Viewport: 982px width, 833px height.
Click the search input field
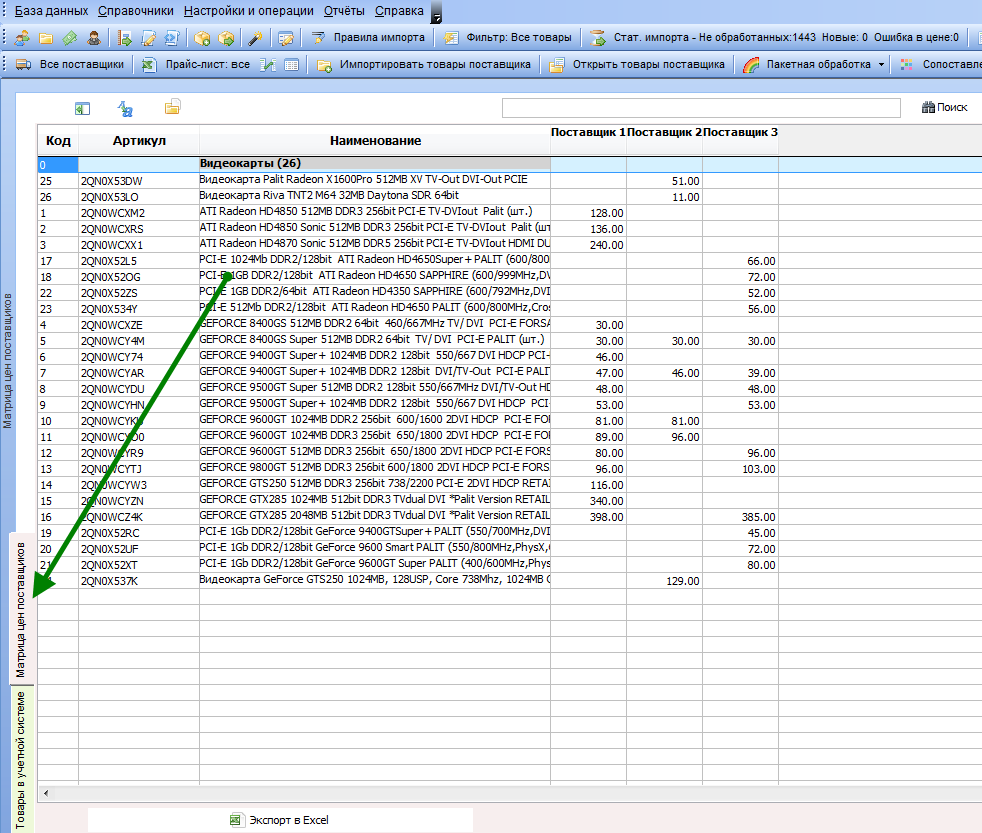[701, 108]
